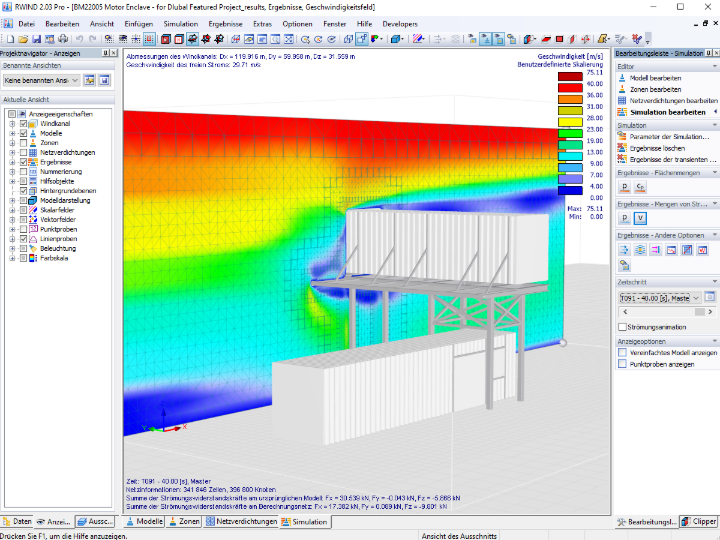Image resolution: width=720 pixels, height=540 pixels.
Task: Click the yellow 28.00 legend color swatch
Action: (570, 122)
